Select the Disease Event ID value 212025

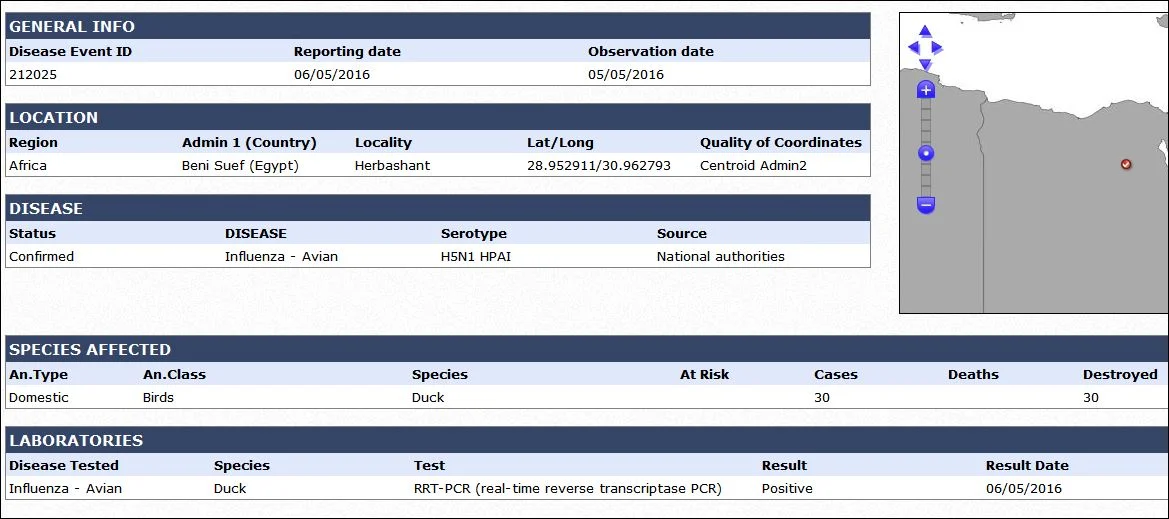(33, 75)
